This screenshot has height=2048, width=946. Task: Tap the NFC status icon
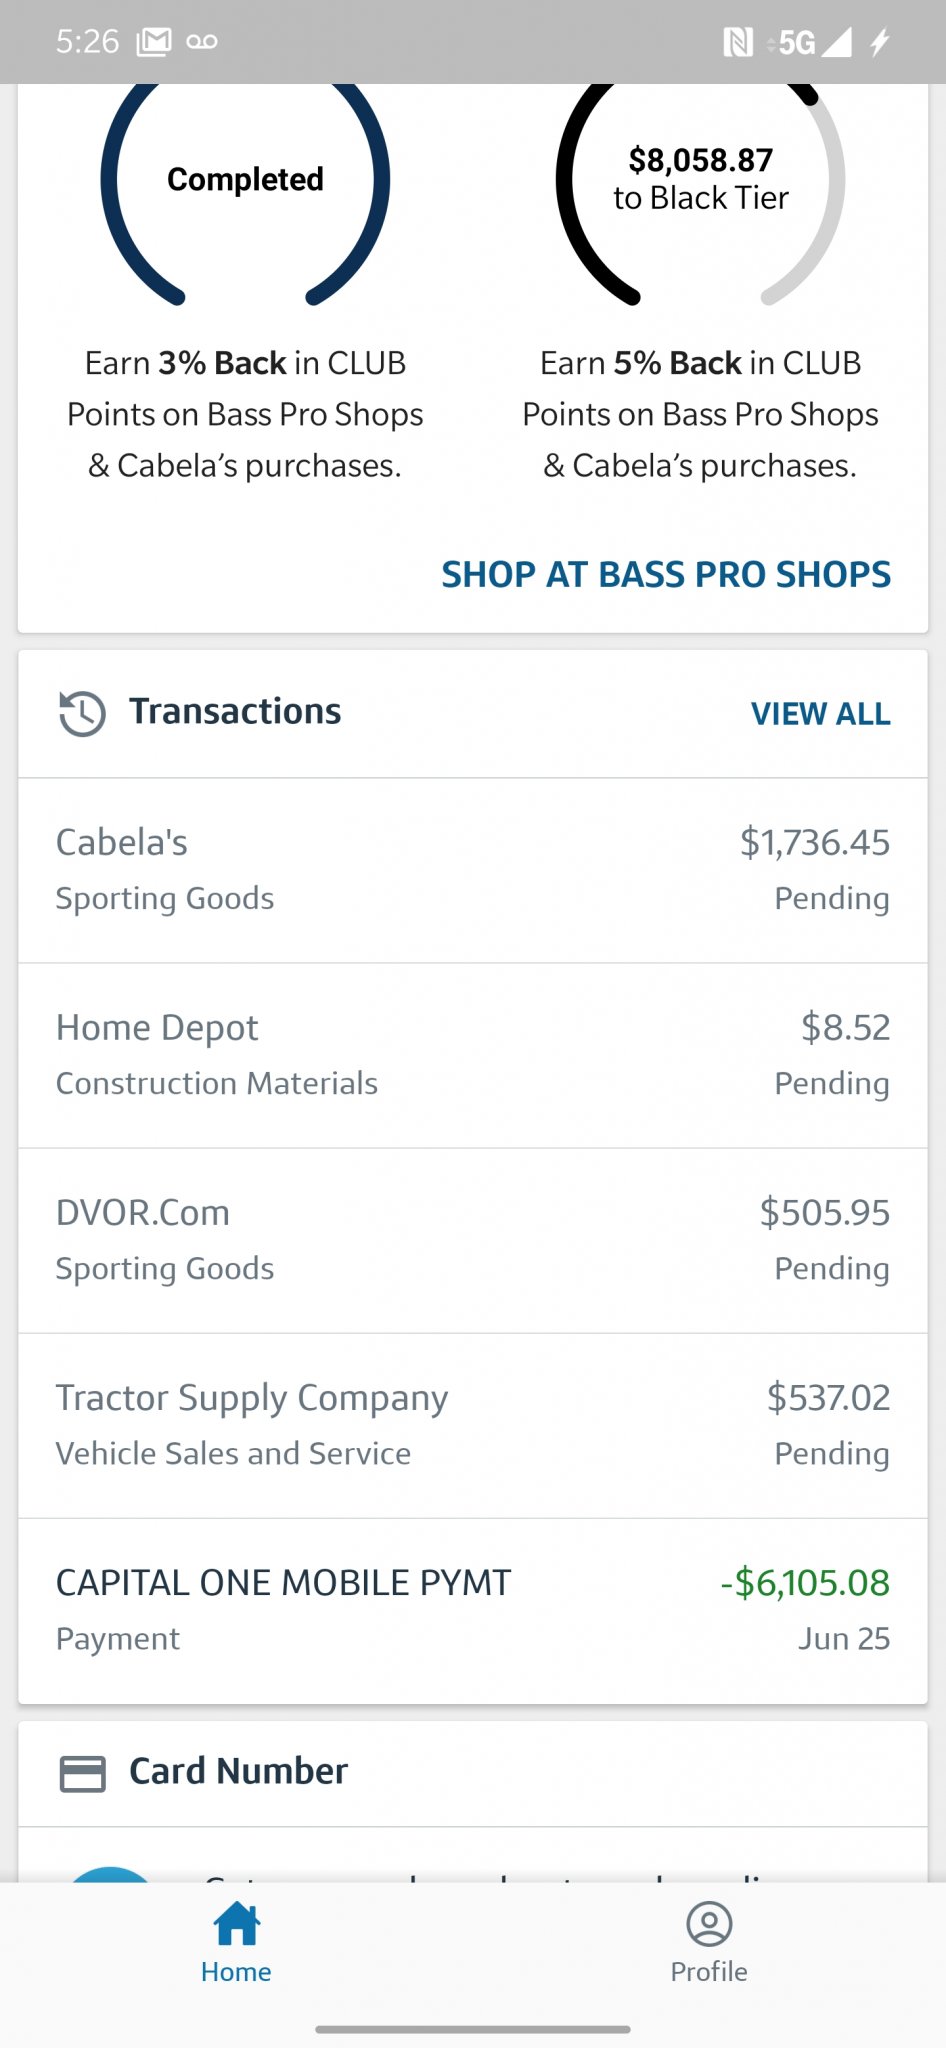tap(738, 42)
